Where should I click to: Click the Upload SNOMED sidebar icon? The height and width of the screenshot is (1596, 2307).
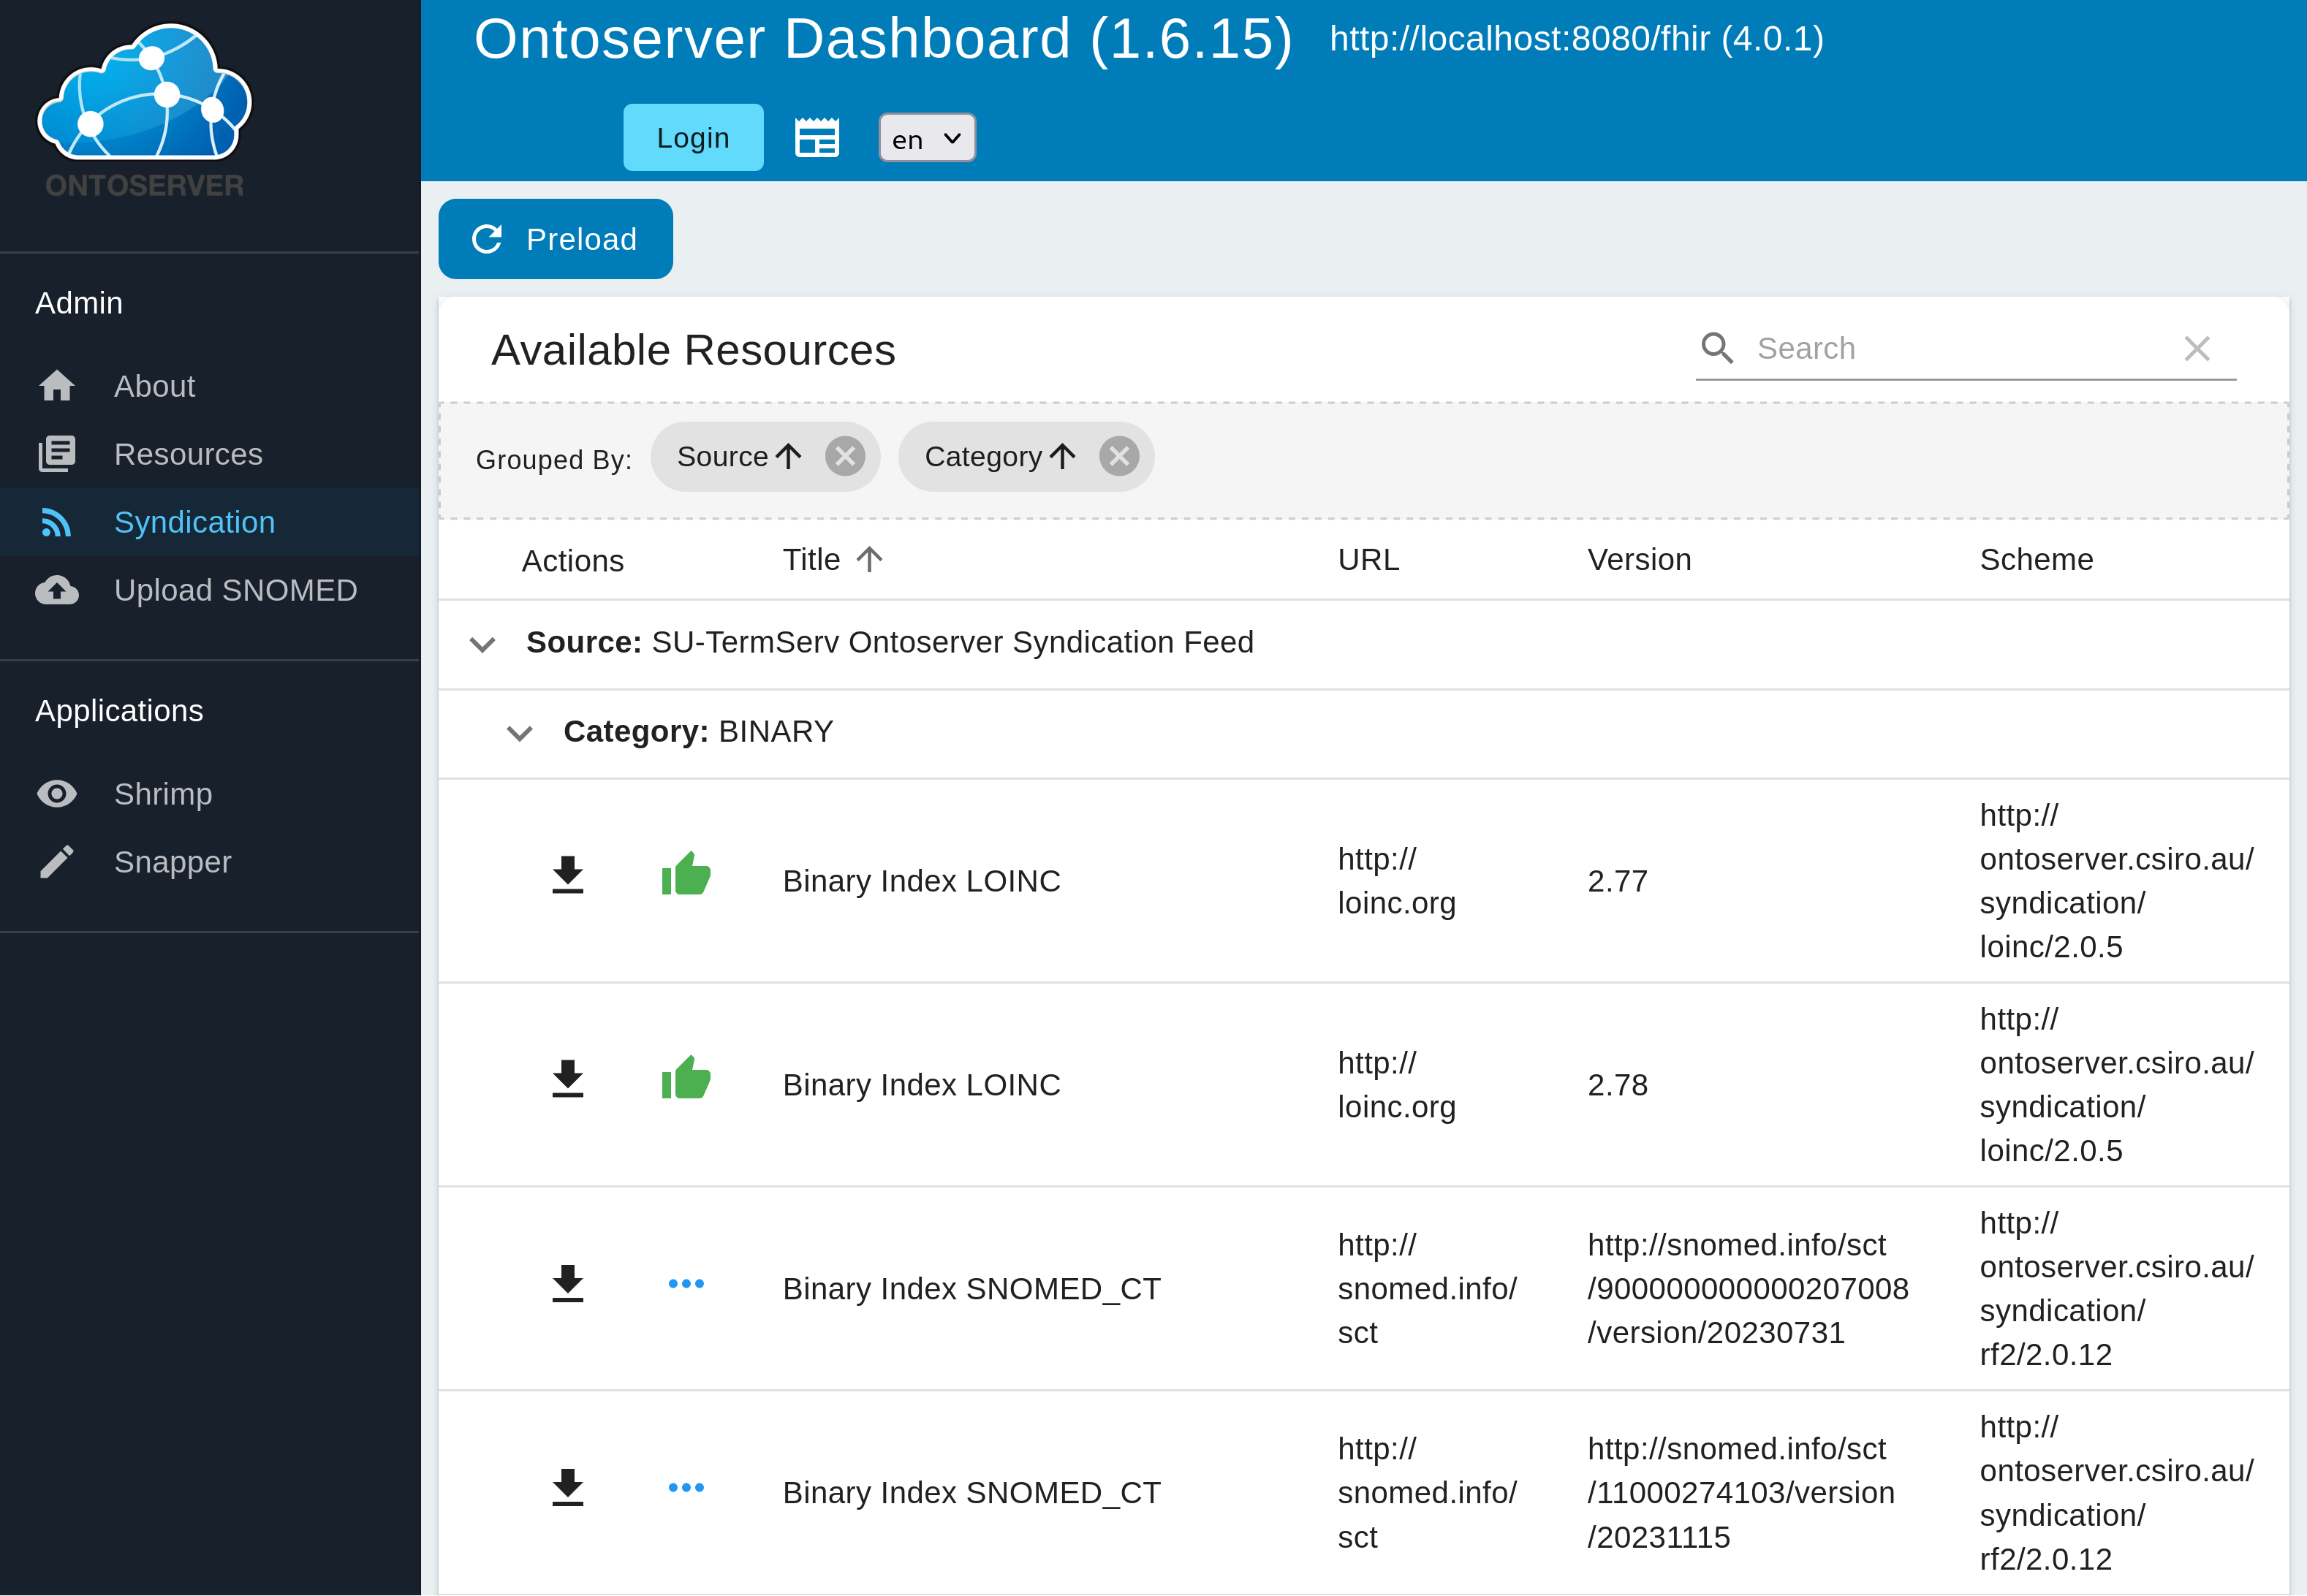56,590
